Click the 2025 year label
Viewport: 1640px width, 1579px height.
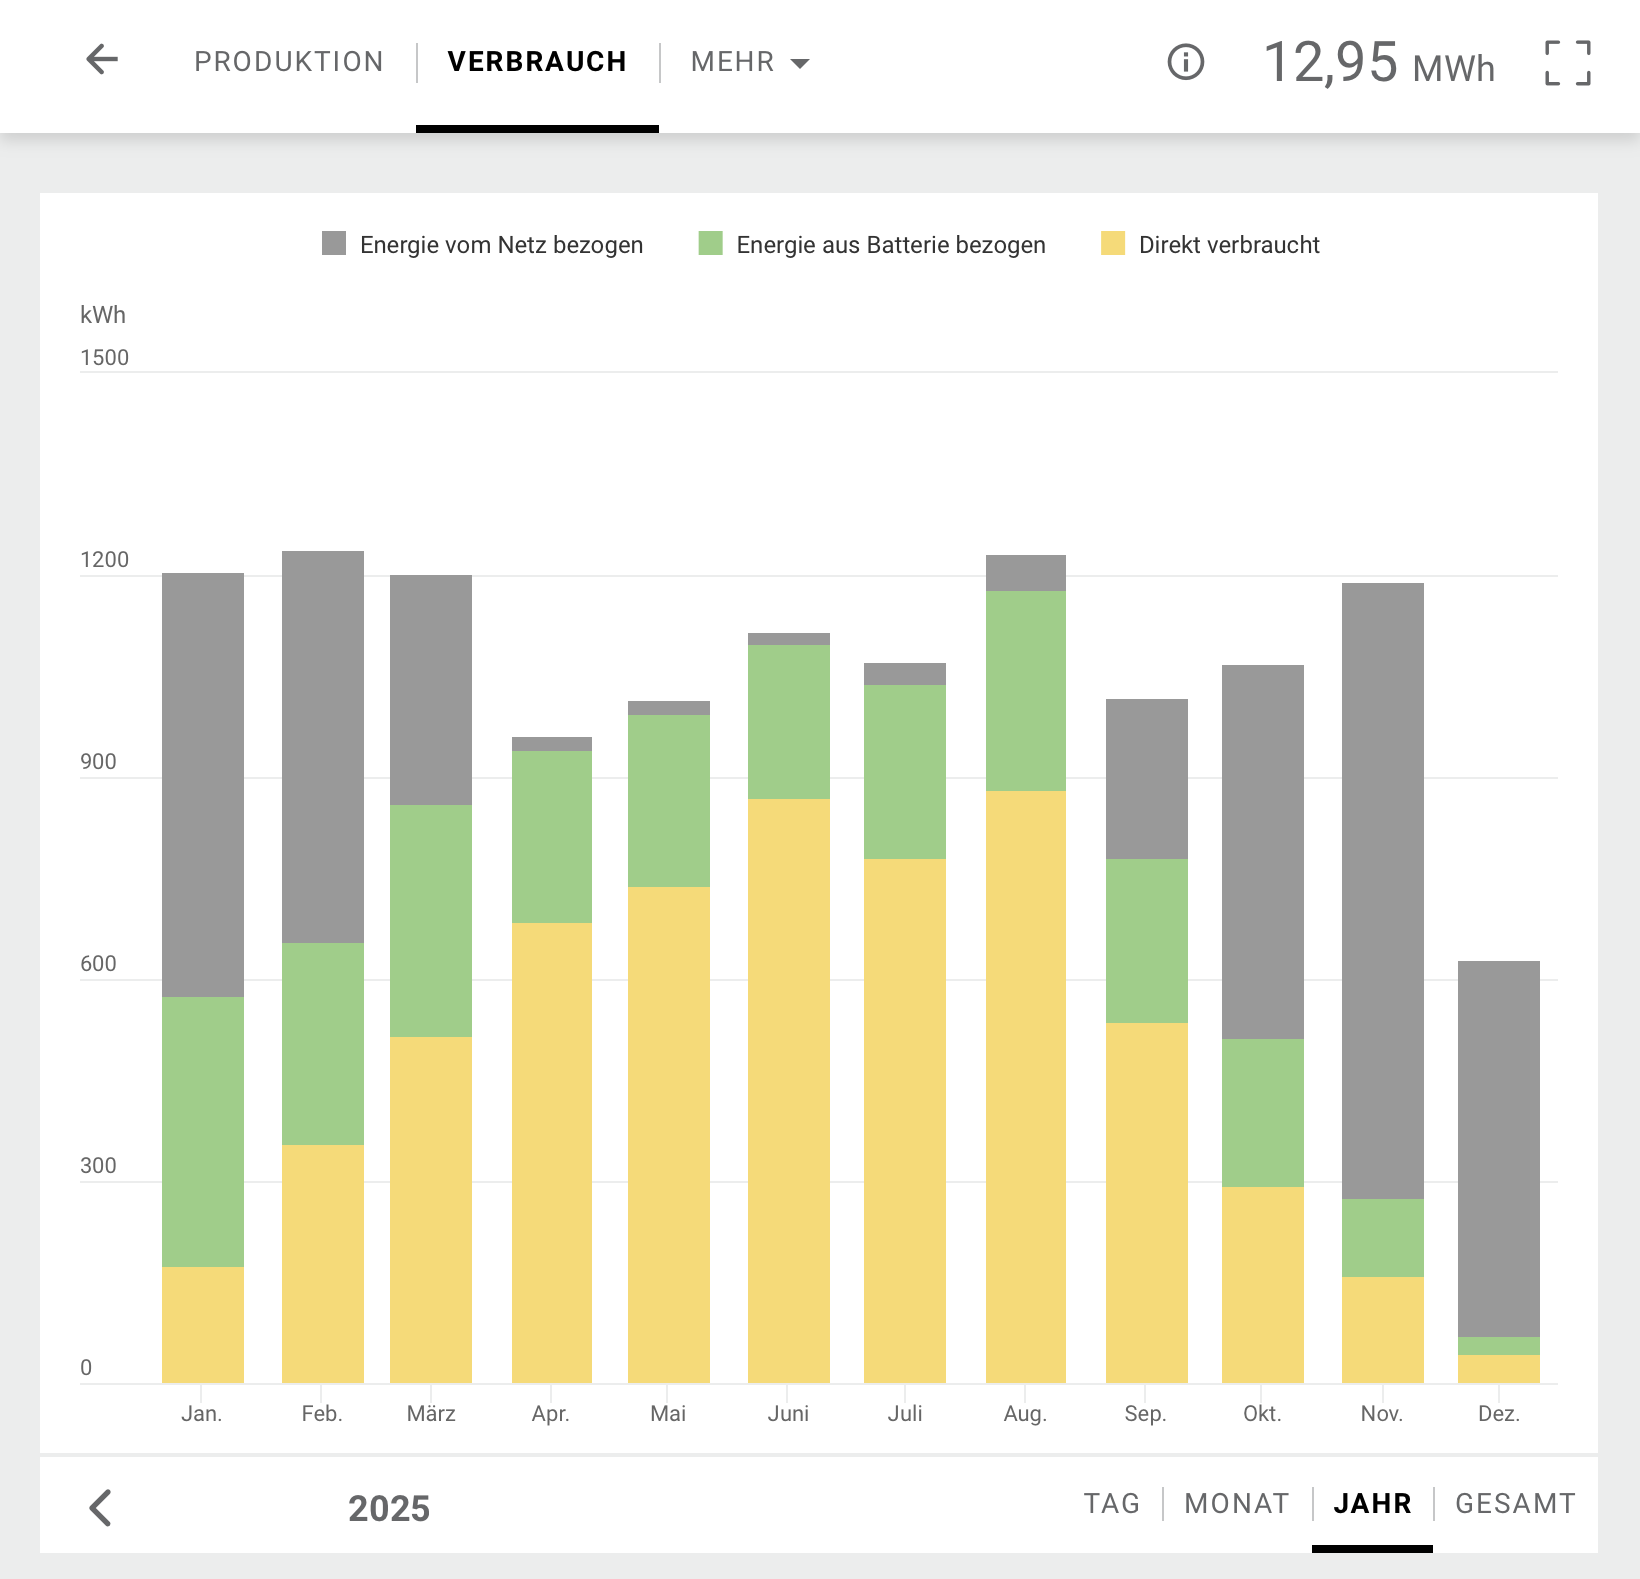[x=389, y=1508]
